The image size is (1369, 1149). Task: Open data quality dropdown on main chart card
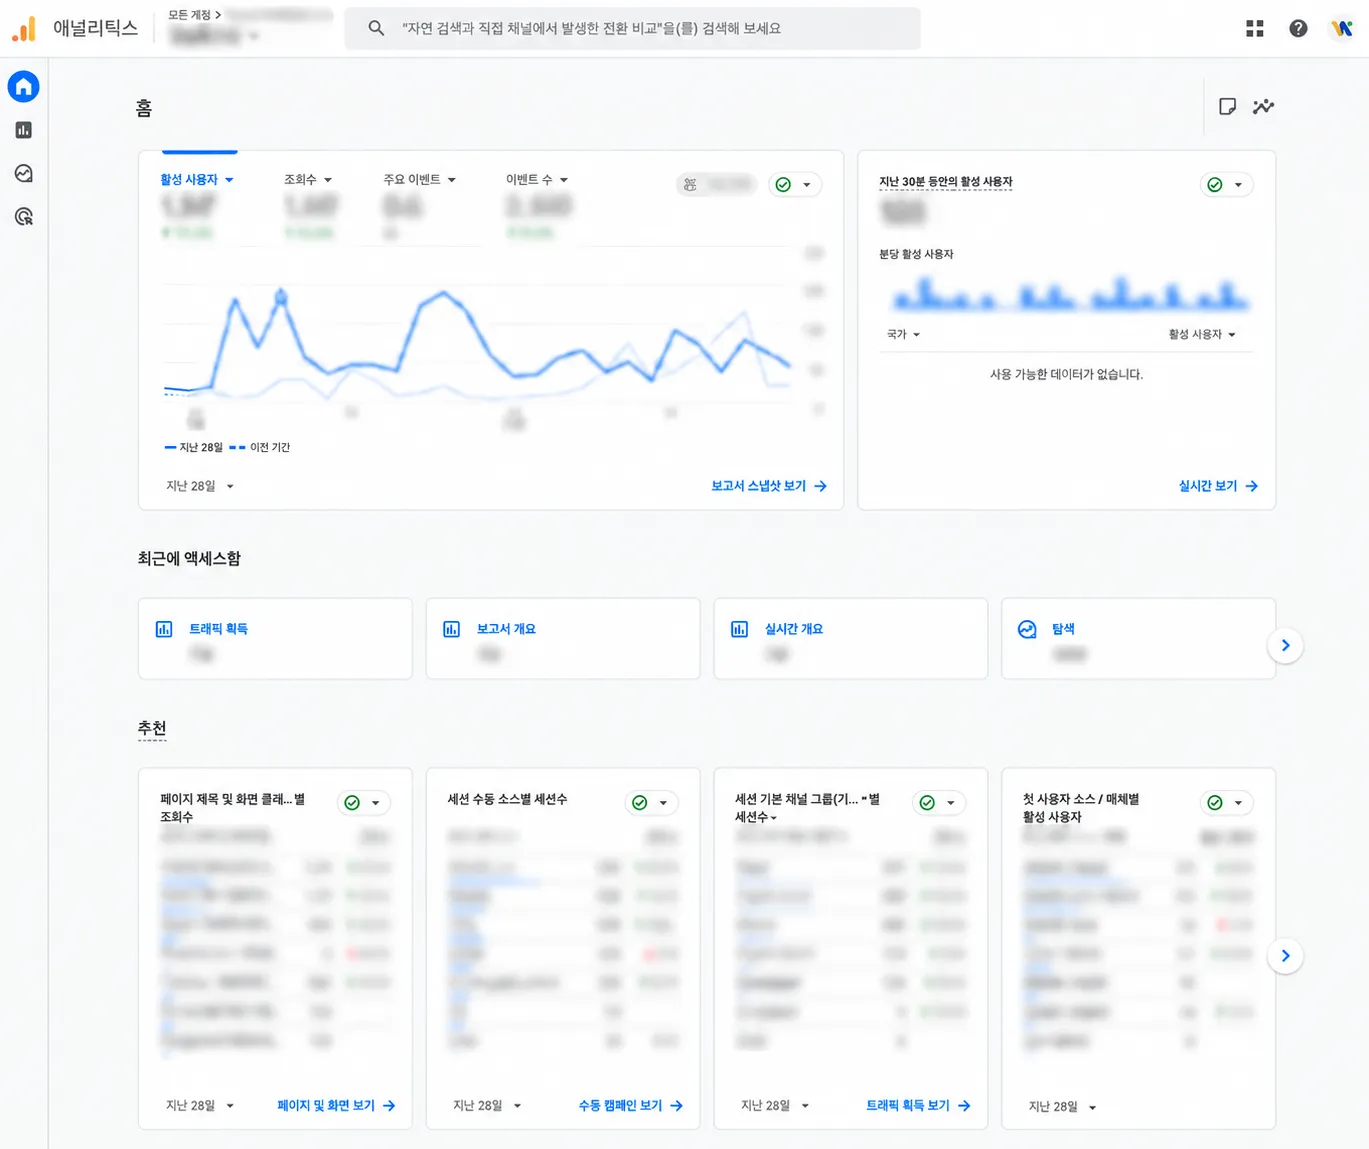[x=795, y=185]
